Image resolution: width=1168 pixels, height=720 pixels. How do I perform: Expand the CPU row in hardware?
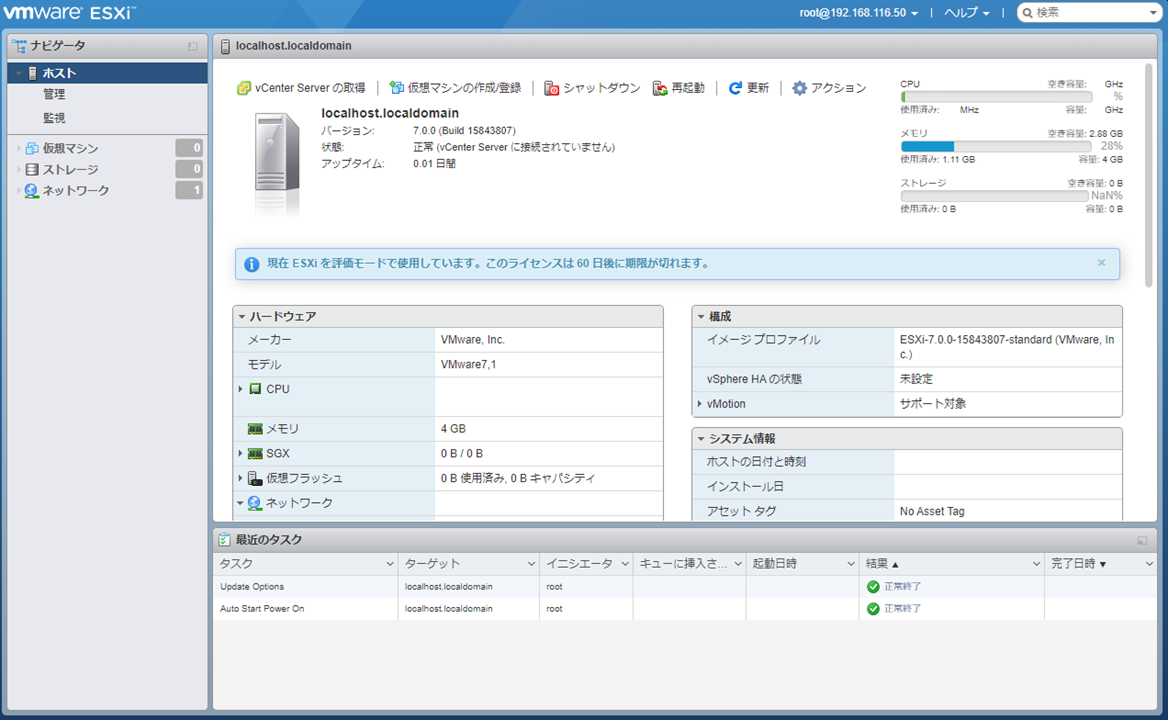coord(241,389)
